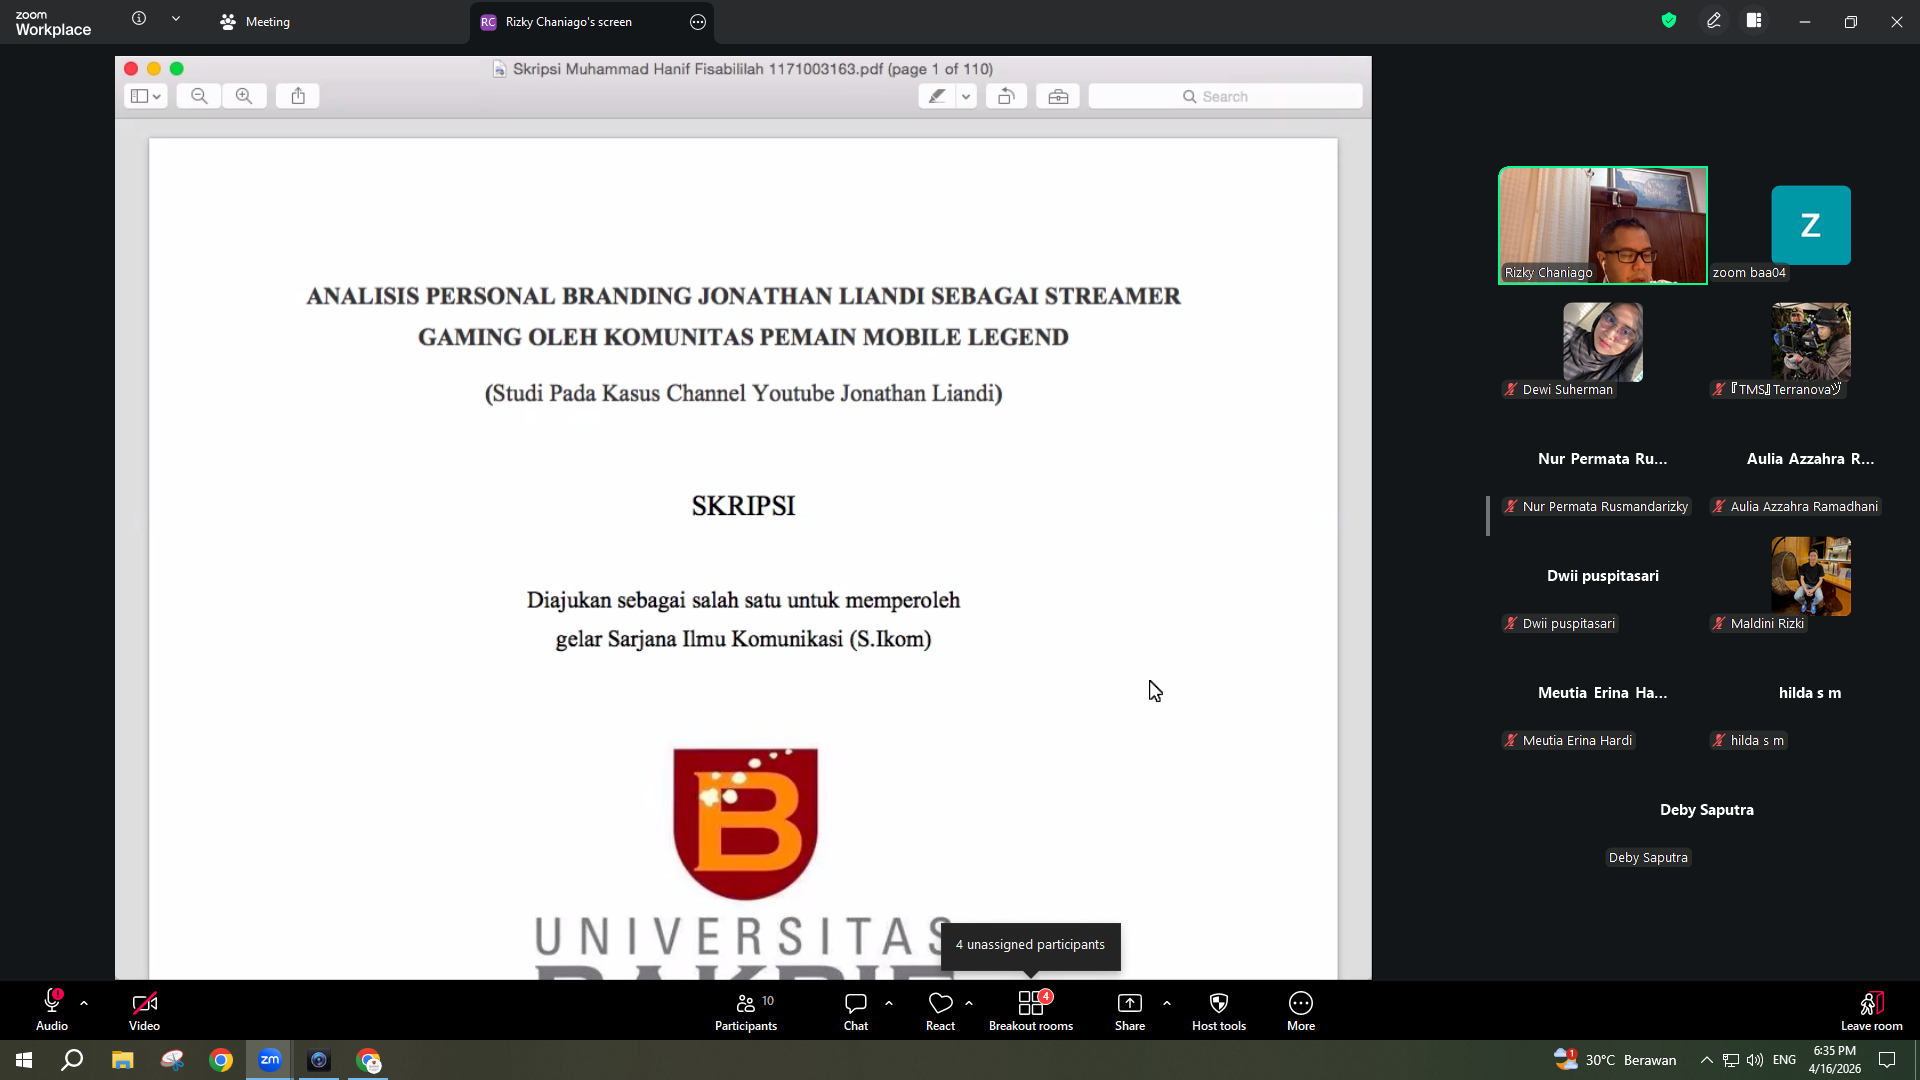
Task: Click the PDF sidebar view dropdown
Action: pyautogui.click(x=145, y=96)
